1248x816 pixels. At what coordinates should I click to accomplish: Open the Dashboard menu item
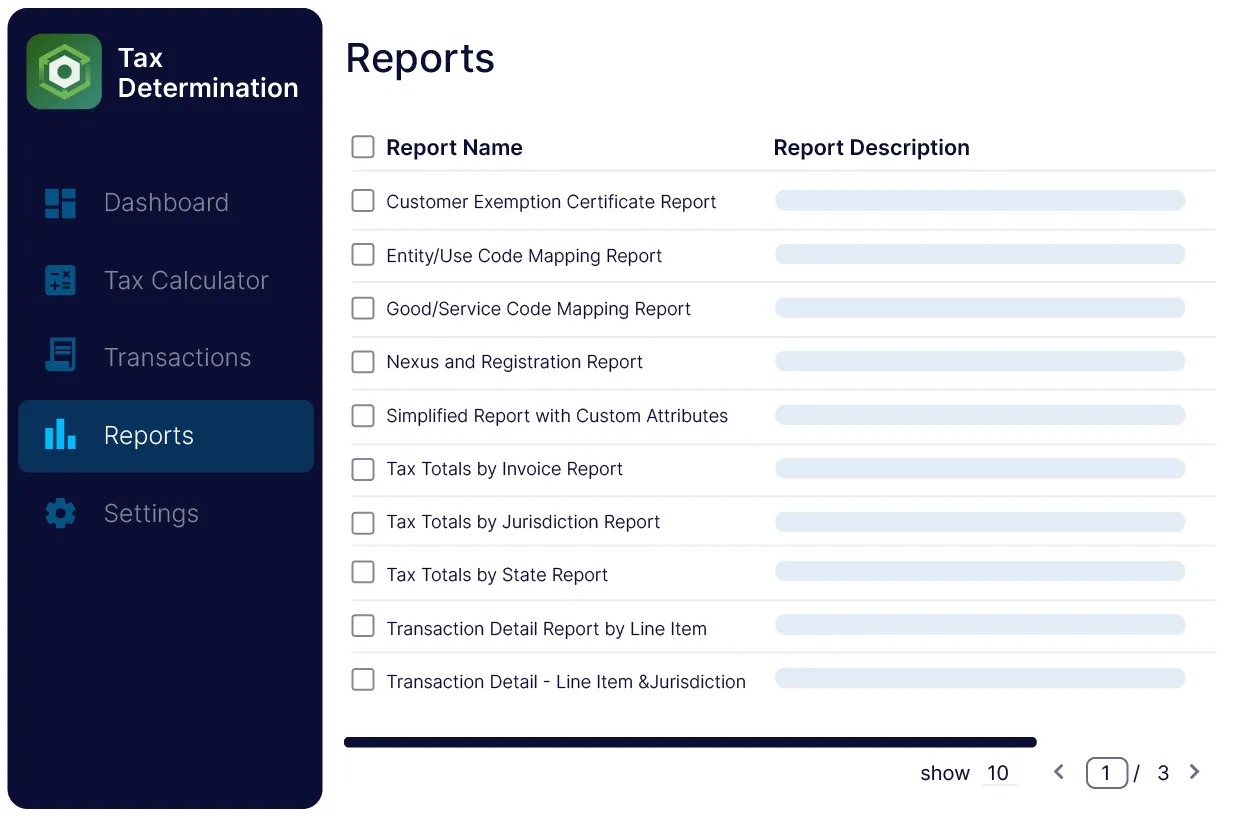pos(166,203)
